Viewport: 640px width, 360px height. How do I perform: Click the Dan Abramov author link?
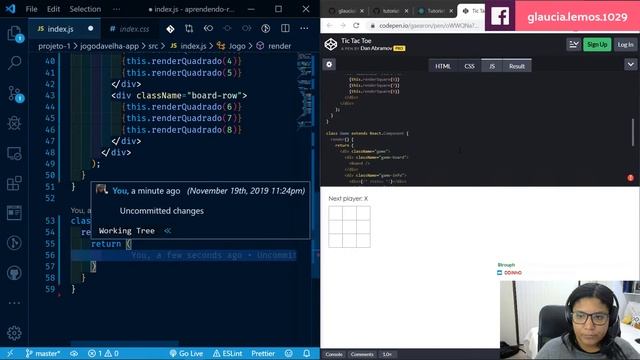point(376,48)
